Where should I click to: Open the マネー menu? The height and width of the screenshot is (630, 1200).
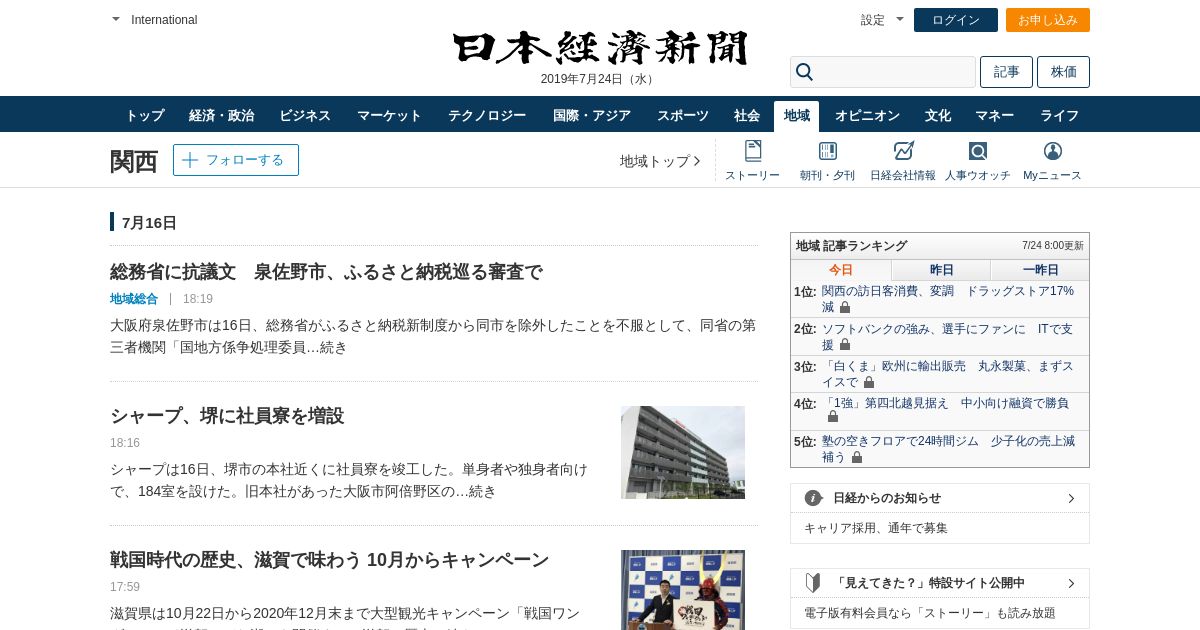click(x=995, y=115)
